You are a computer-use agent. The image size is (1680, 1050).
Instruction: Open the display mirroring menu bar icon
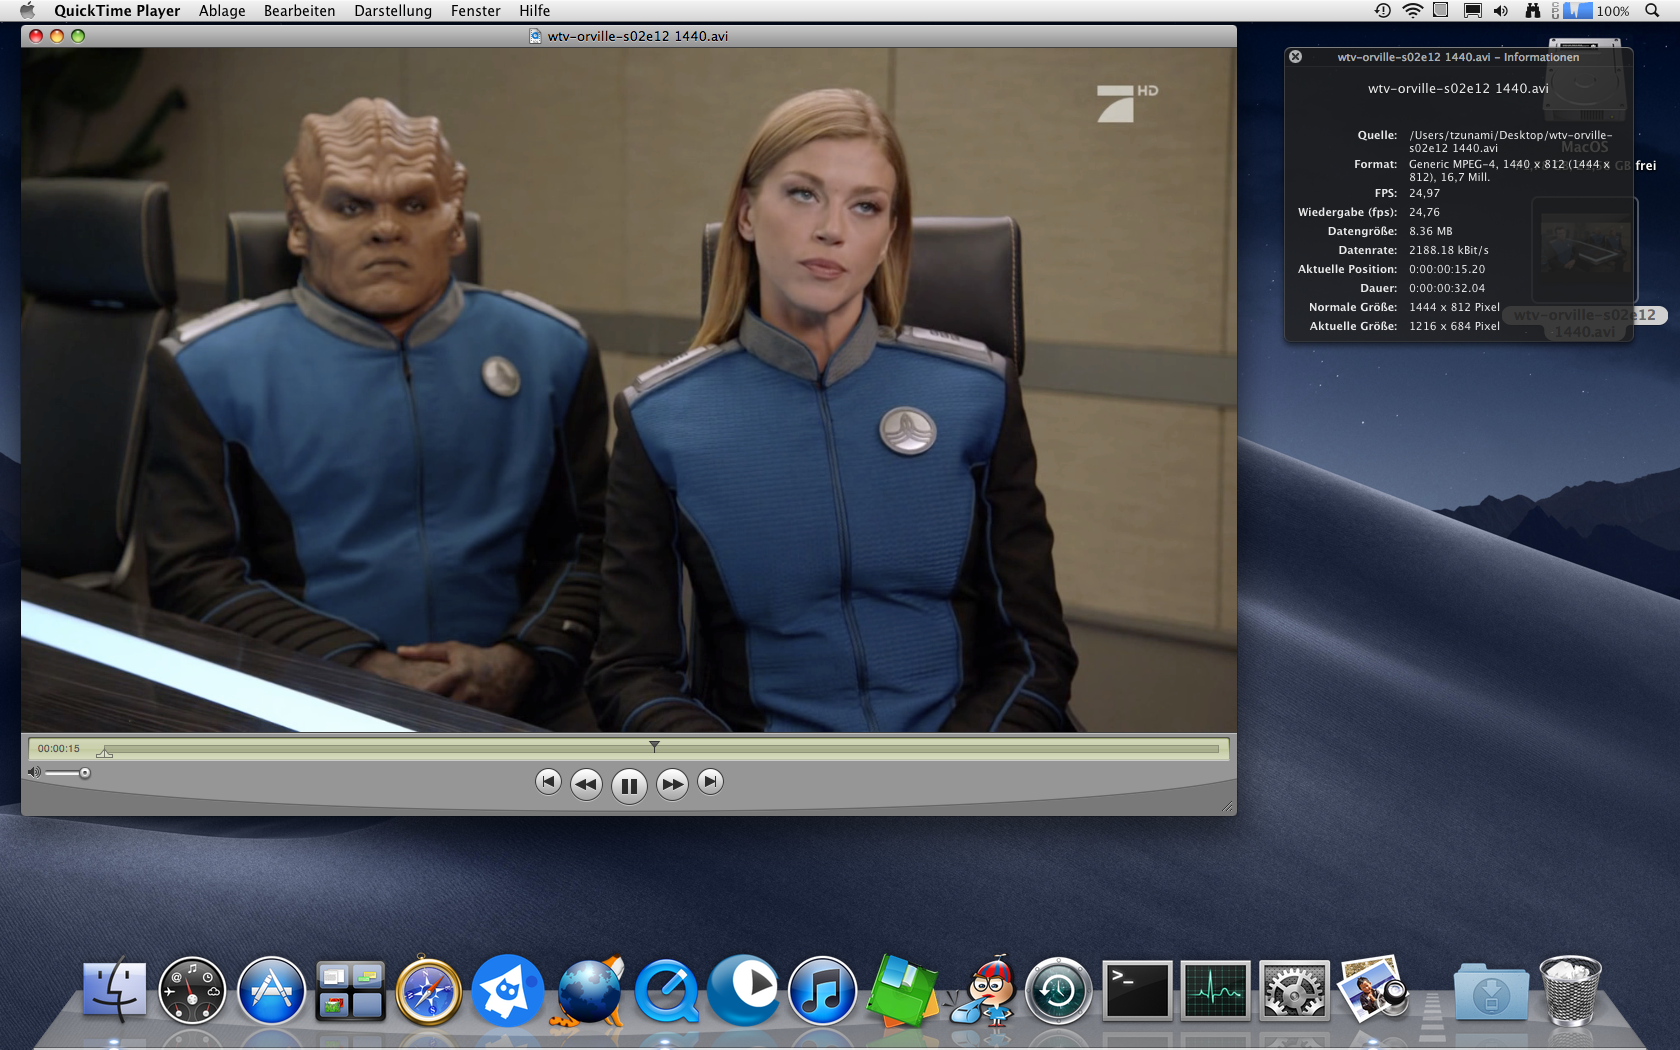1472,11
